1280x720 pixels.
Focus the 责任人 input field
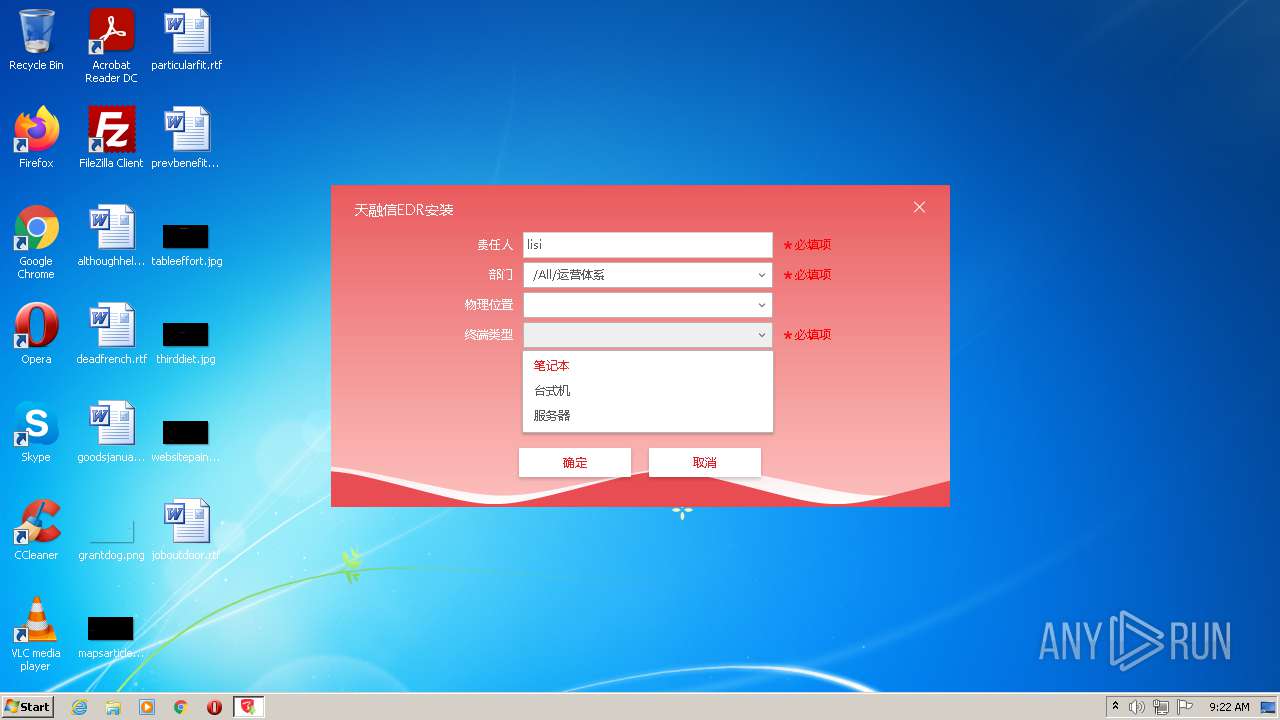click(647, 245)
